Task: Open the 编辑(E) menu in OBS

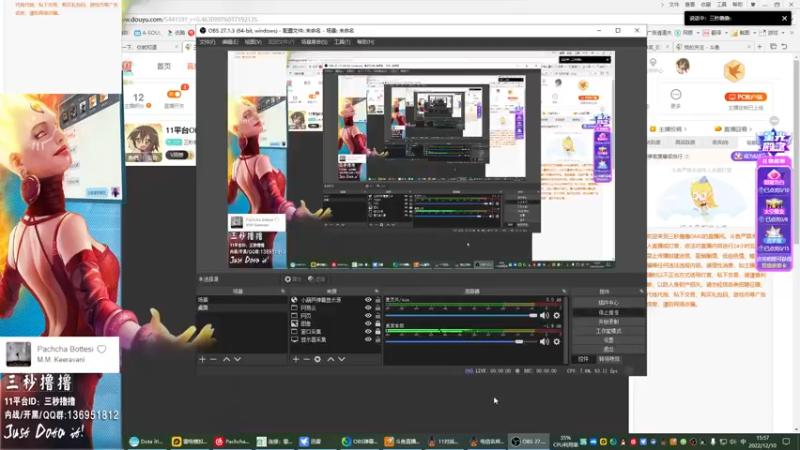Action: [230, 42]
